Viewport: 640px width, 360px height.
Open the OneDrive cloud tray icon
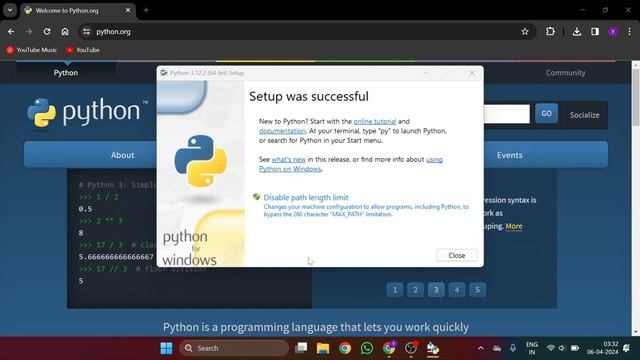497,348
